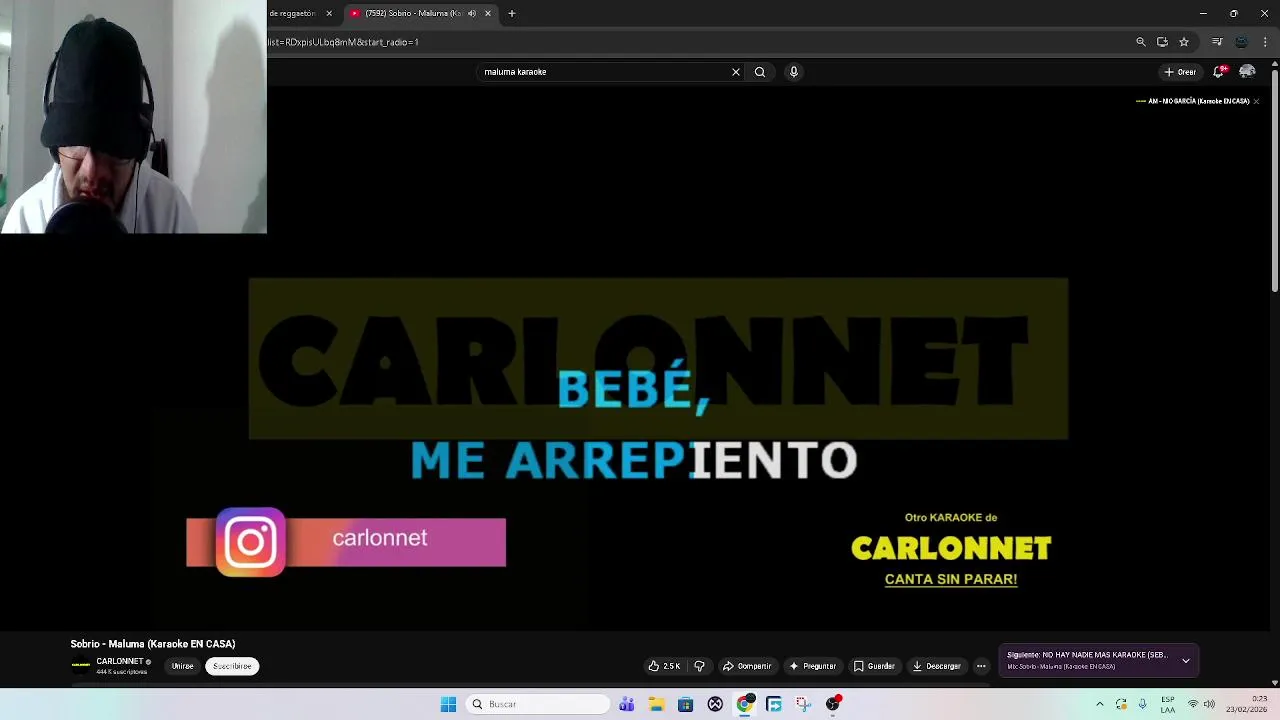1280x720 pixels.
Task: Open the browser zoom magnifier icon
Action: pyautogui.click(x=1141, y=42)
